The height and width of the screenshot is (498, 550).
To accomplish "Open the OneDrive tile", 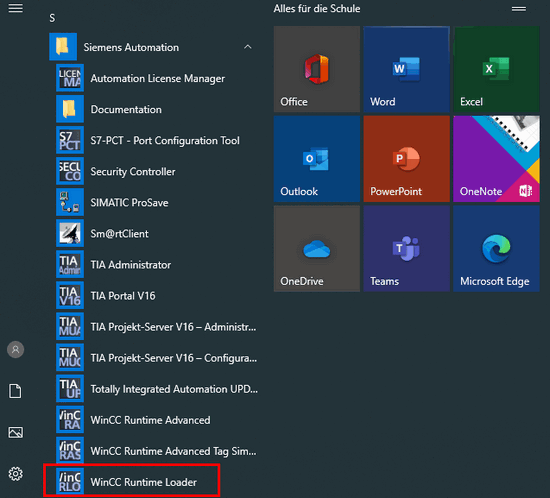I will (317, 249).
